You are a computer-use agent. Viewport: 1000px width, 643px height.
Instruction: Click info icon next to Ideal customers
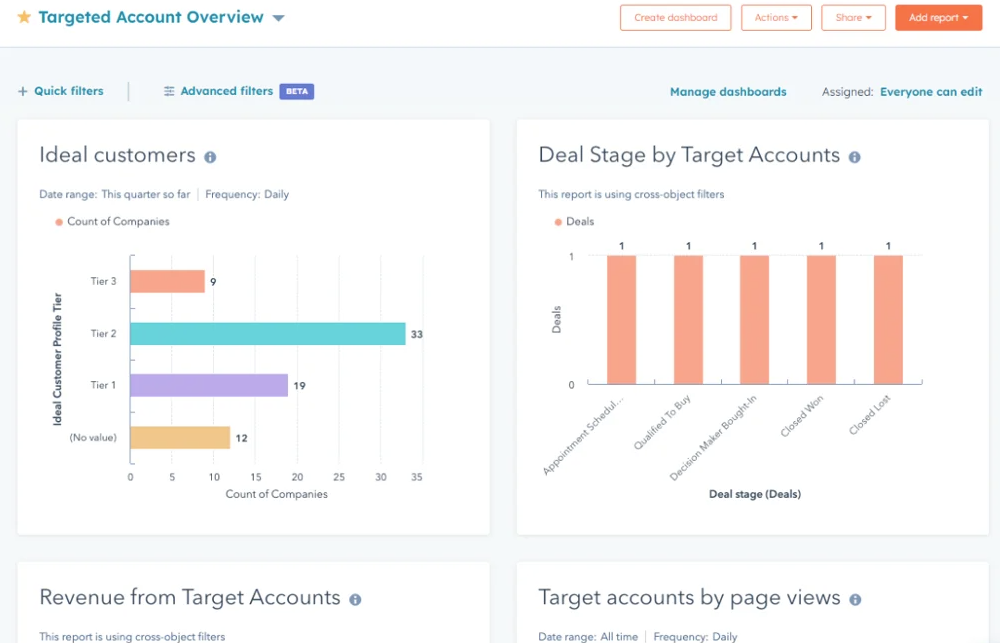coord(210,157)
